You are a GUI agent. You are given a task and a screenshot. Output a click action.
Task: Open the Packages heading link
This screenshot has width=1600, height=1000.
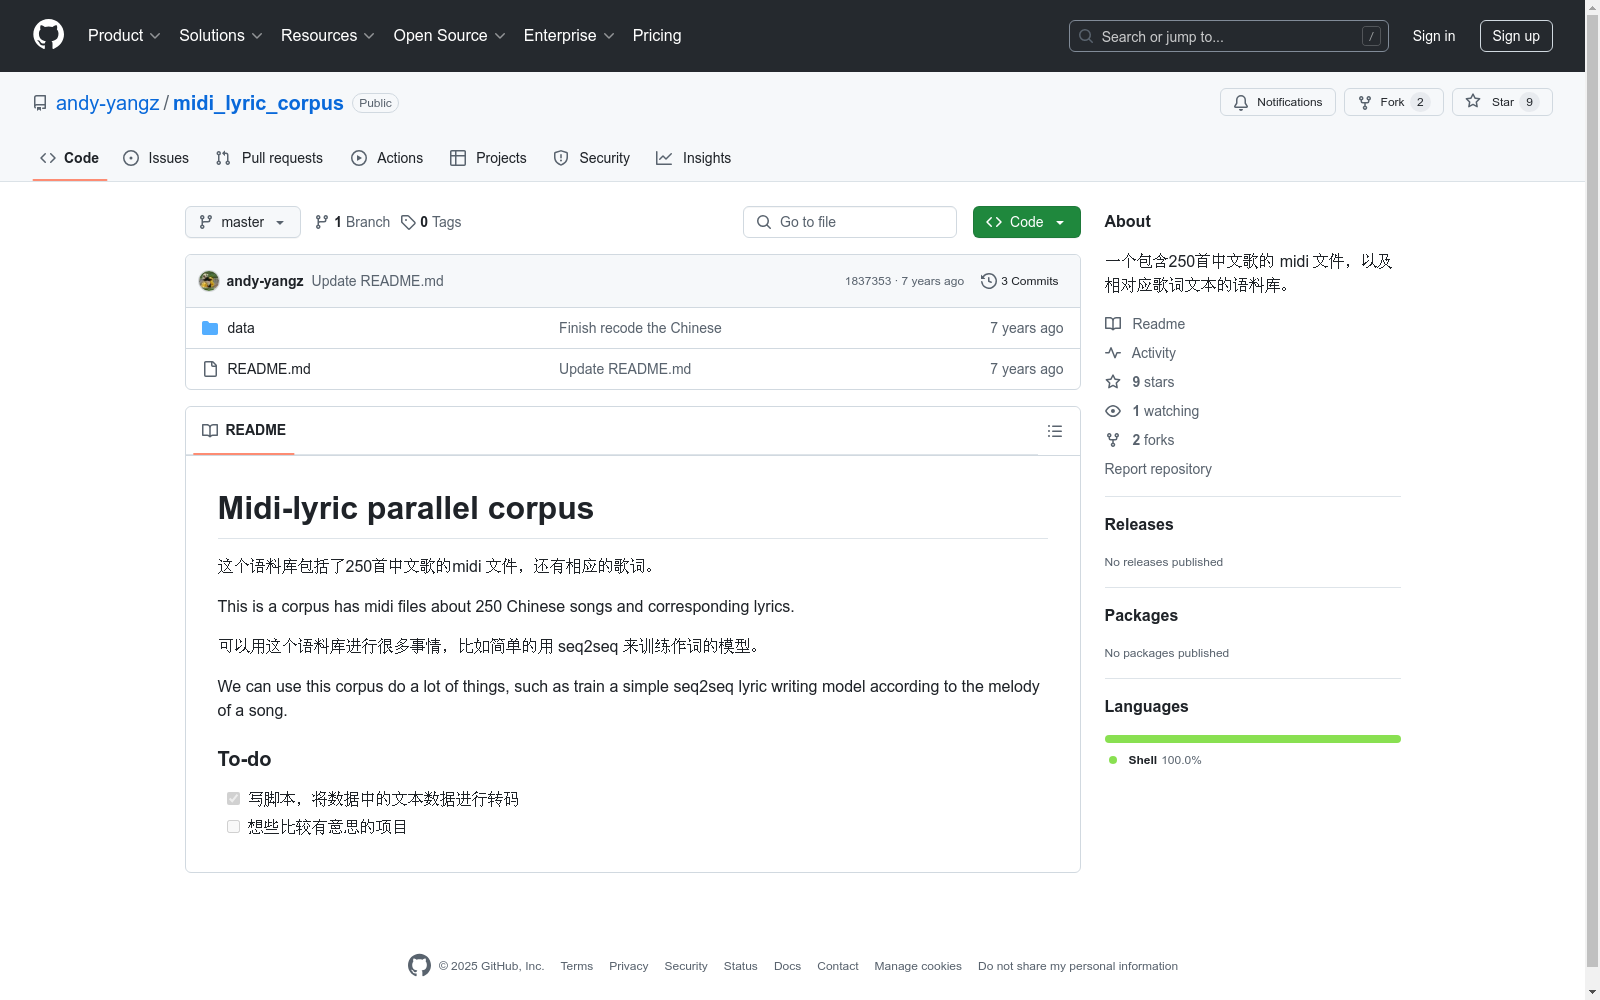tap(1141, 616)
